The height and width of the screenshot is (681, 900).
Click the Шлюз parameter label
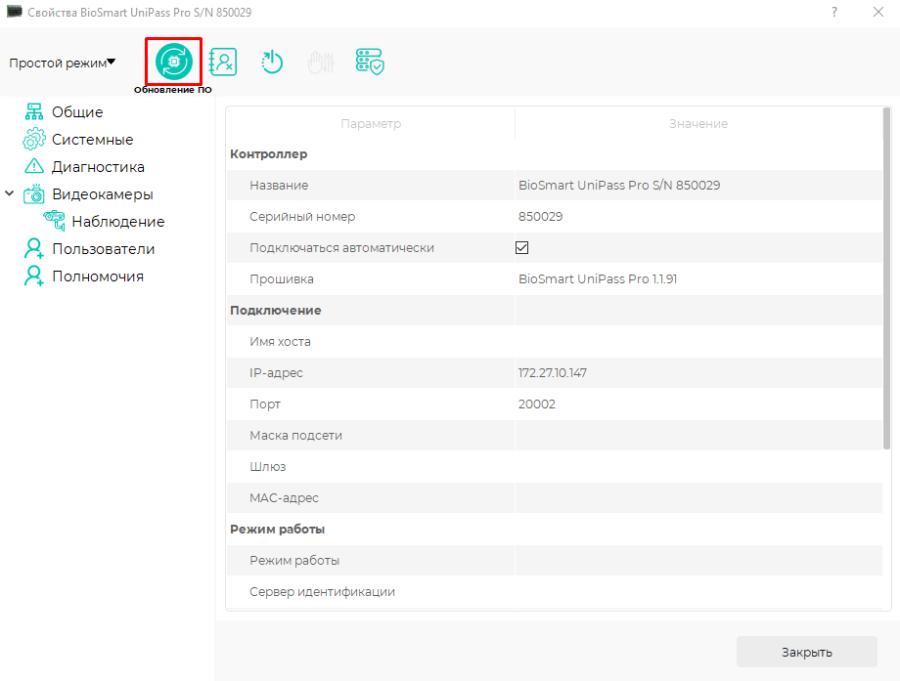(x=267, y=467)
